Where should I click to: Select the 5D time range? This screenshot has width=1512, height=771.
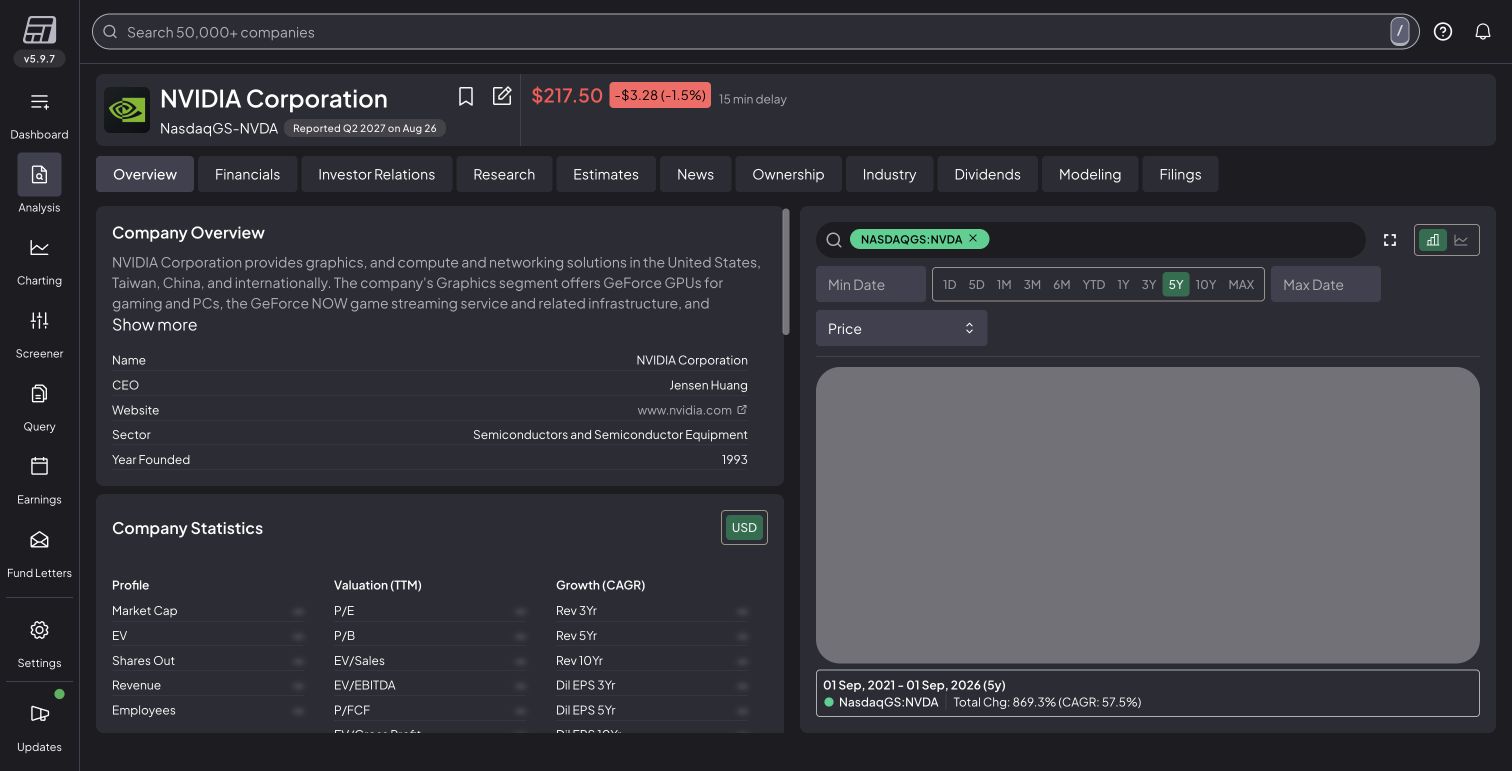(977, 285)
